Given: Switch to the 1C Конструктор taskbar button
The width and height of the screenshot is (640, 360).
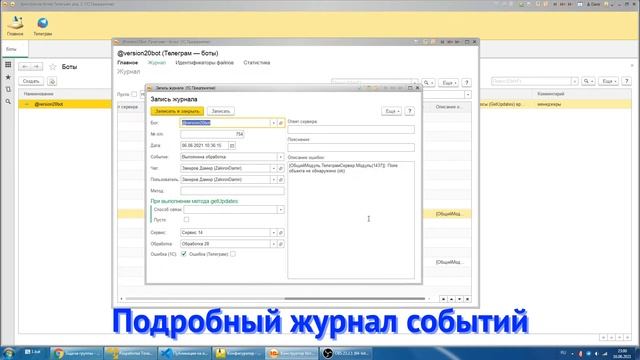Looking at the screenshot, I should (291, 353).
